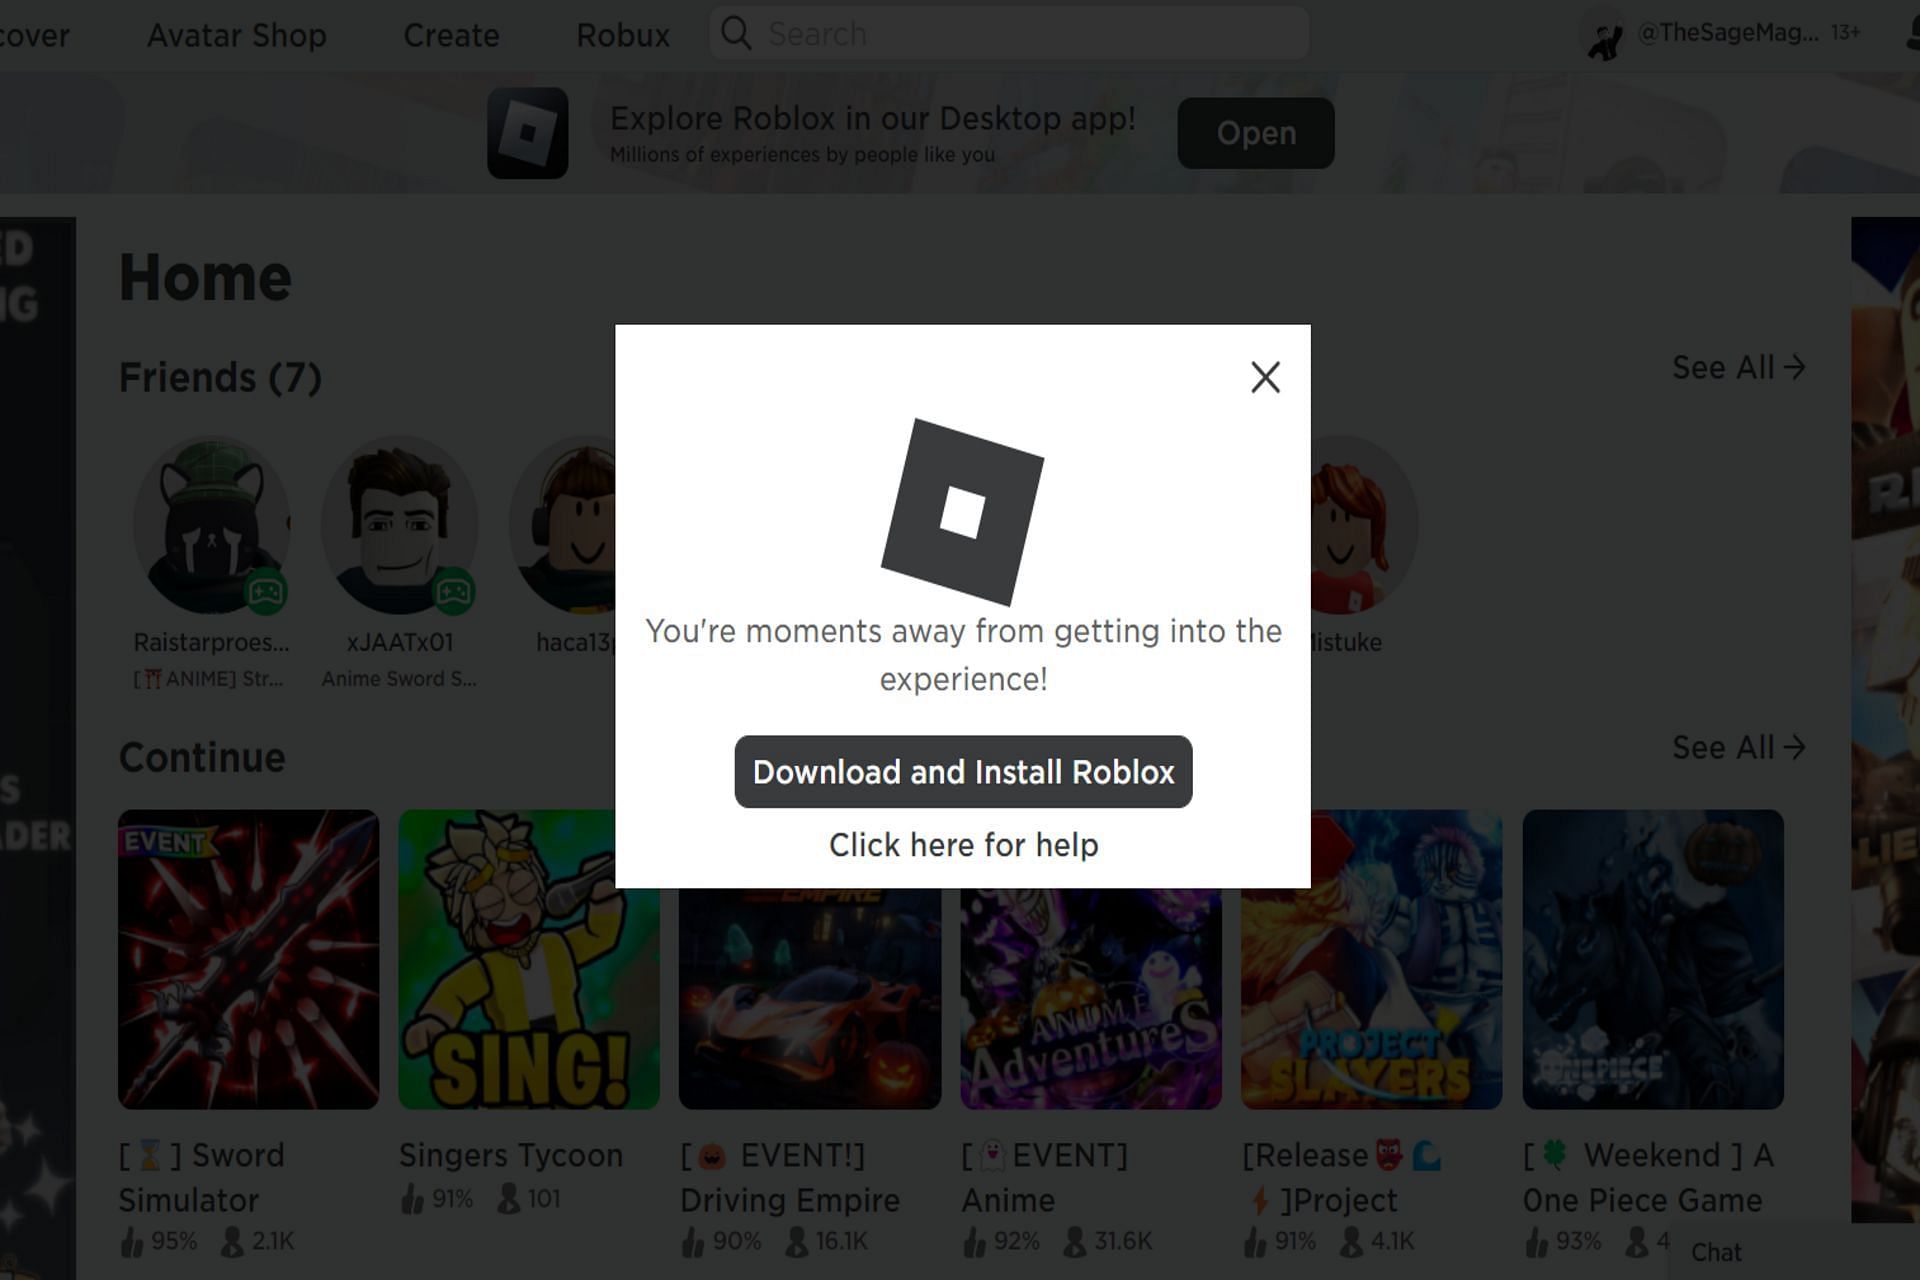Click the Roblox app icon in banner
Screen dimensions: 1920x1280
click(528, 133)
